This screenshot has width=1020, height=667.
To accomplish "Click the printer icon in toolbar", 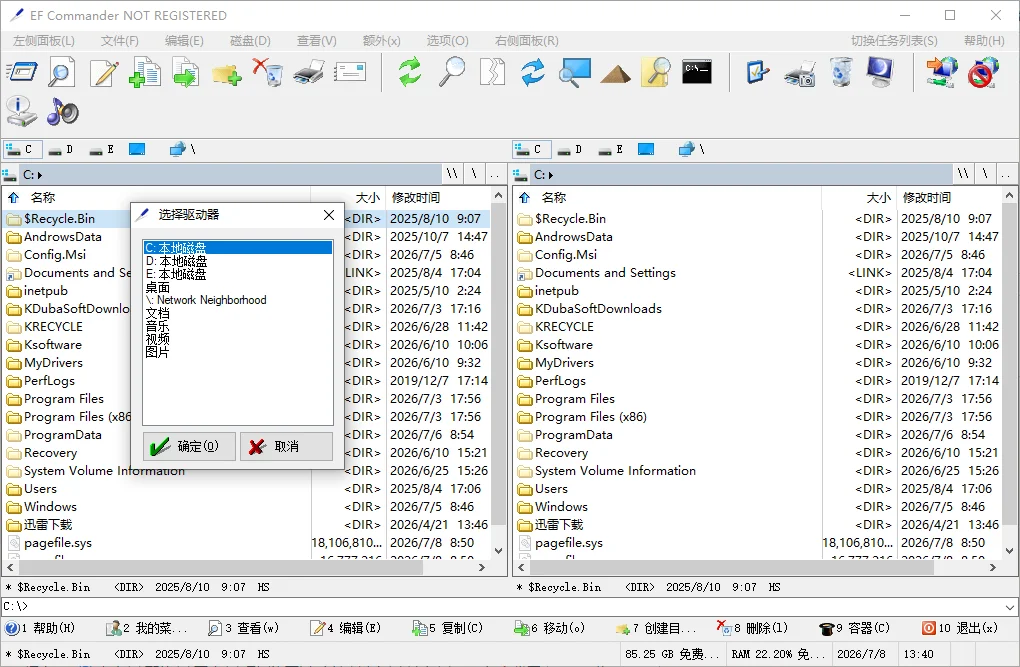I will point(309,72).
